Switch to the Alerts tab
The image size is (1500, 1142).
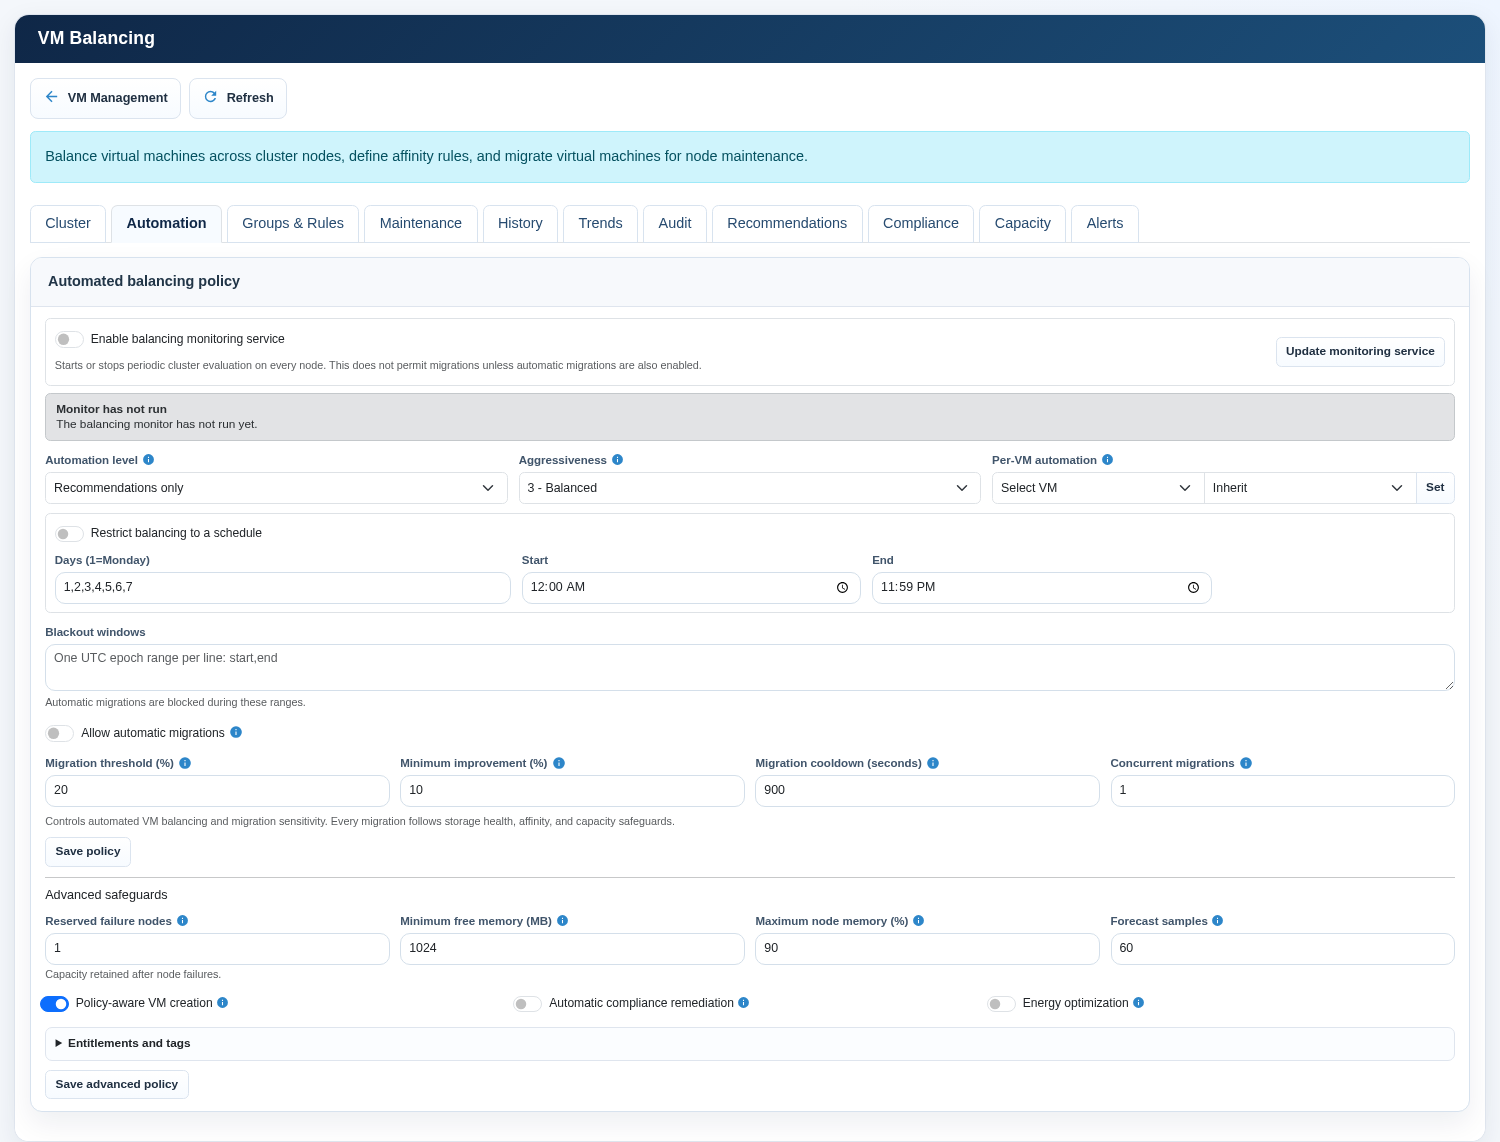(1105, 223)
